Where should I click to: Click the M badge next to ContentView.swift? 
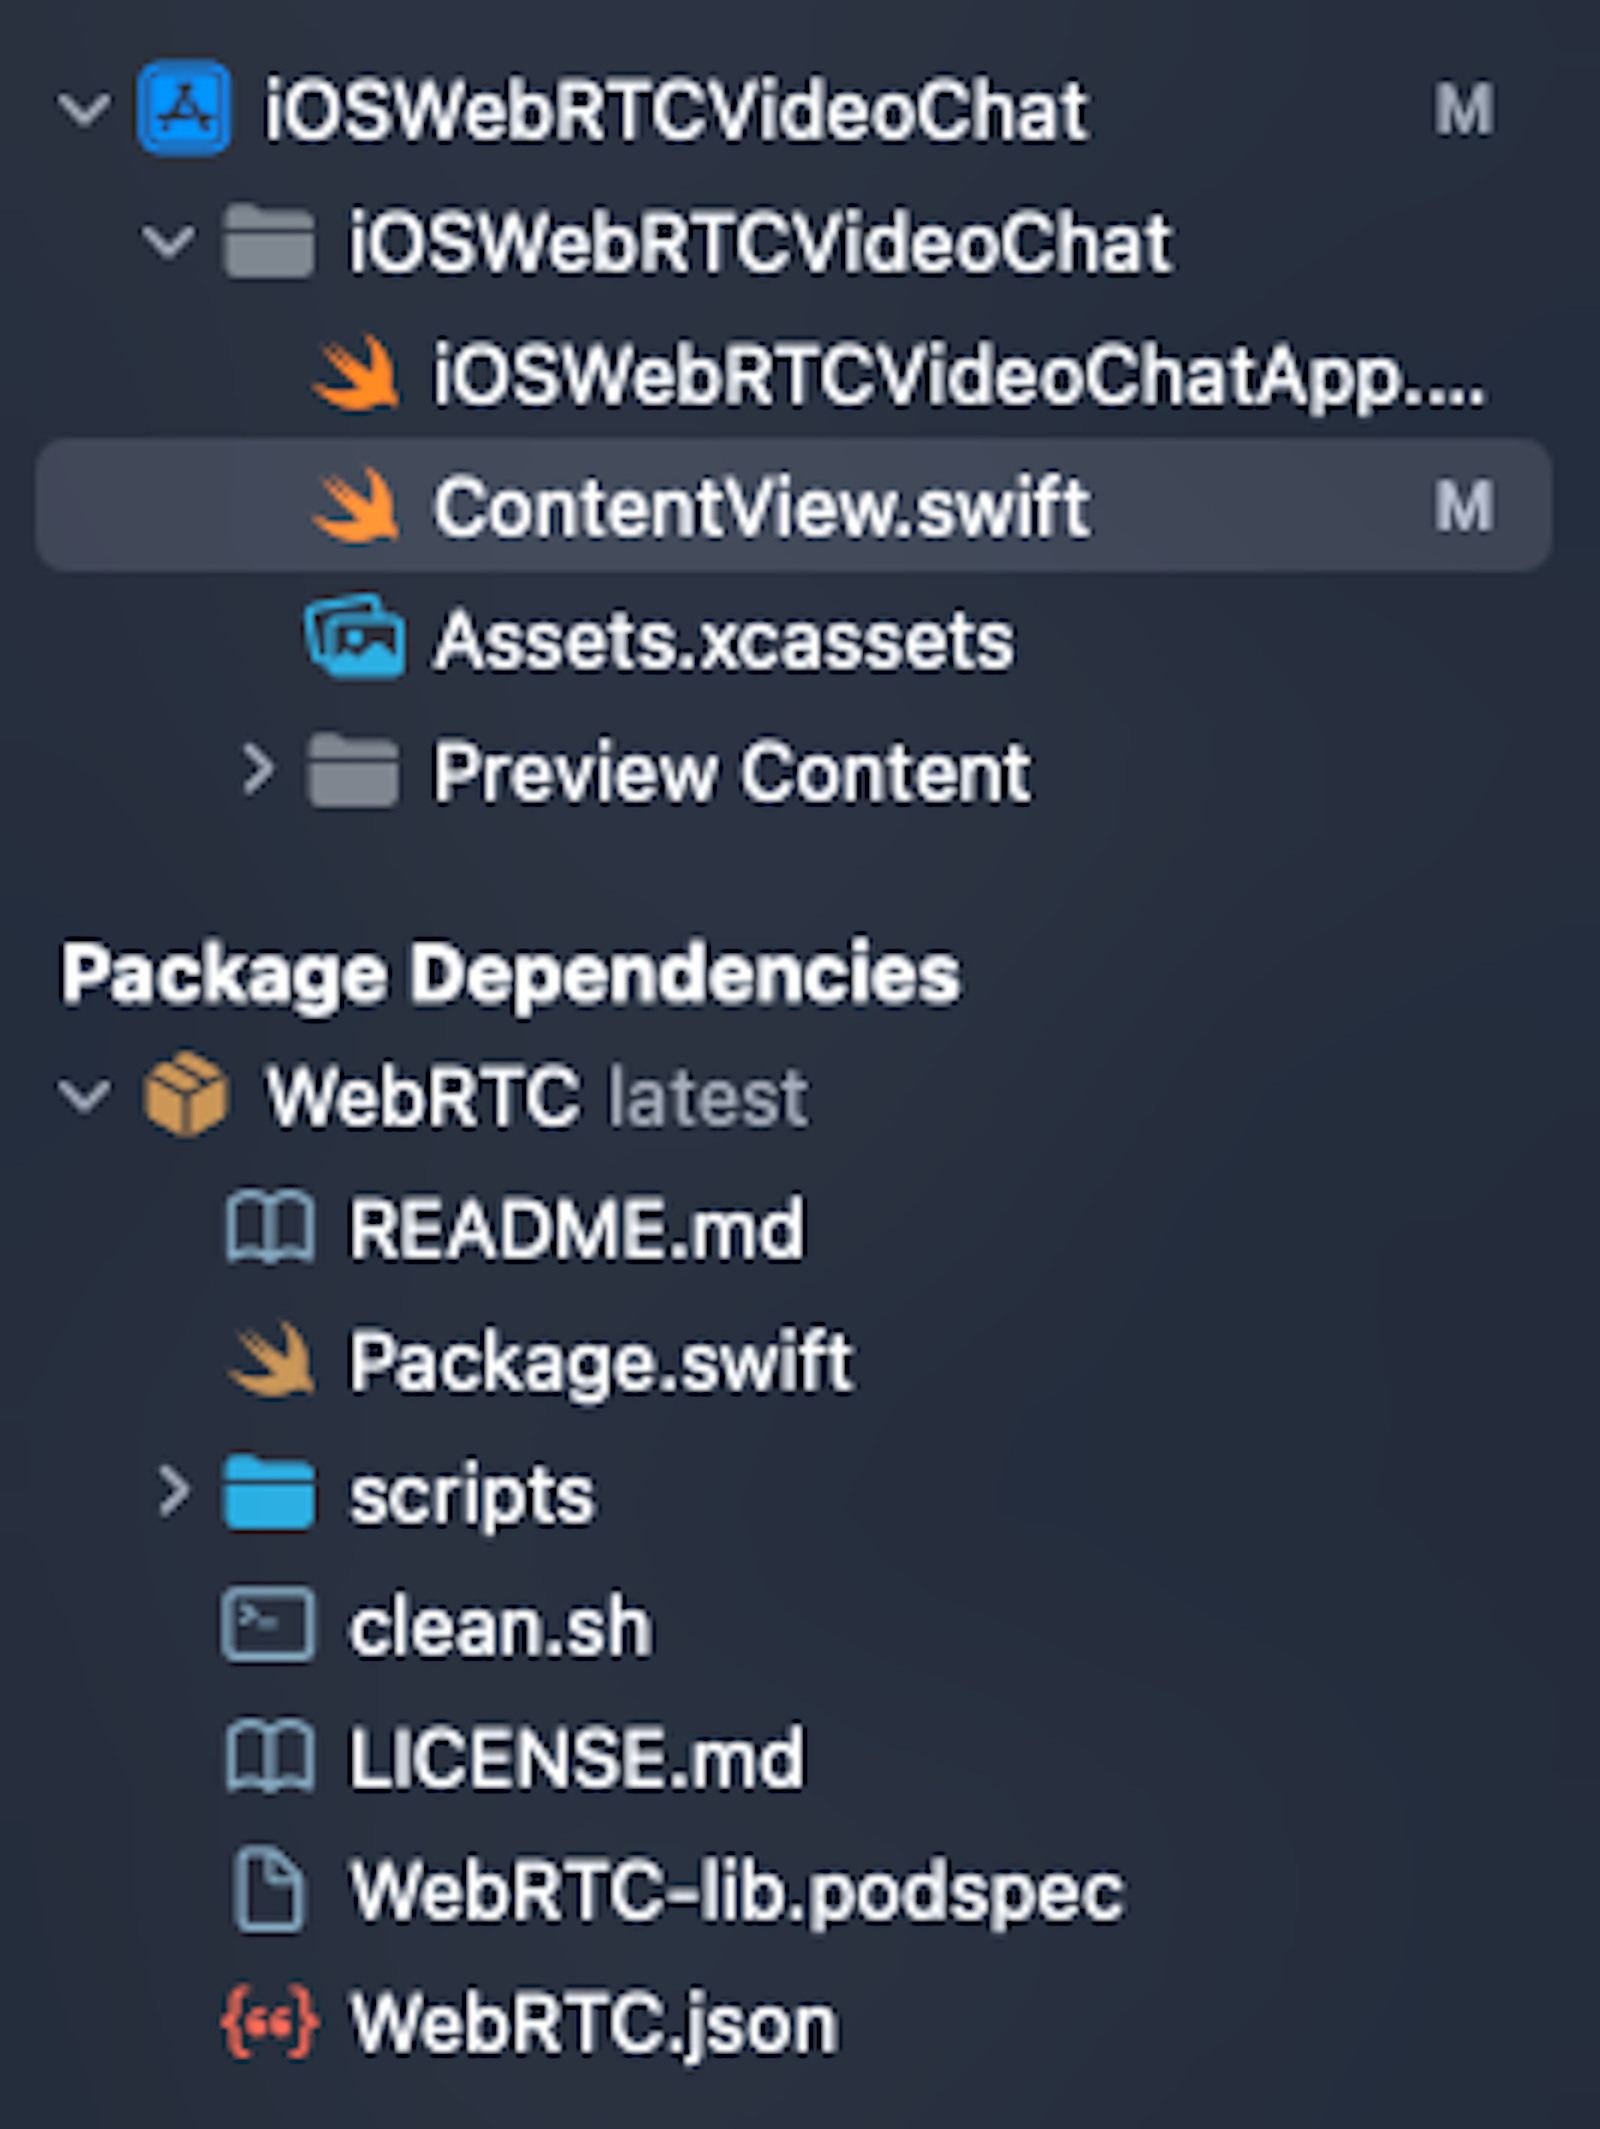[x=1464, y=505]
